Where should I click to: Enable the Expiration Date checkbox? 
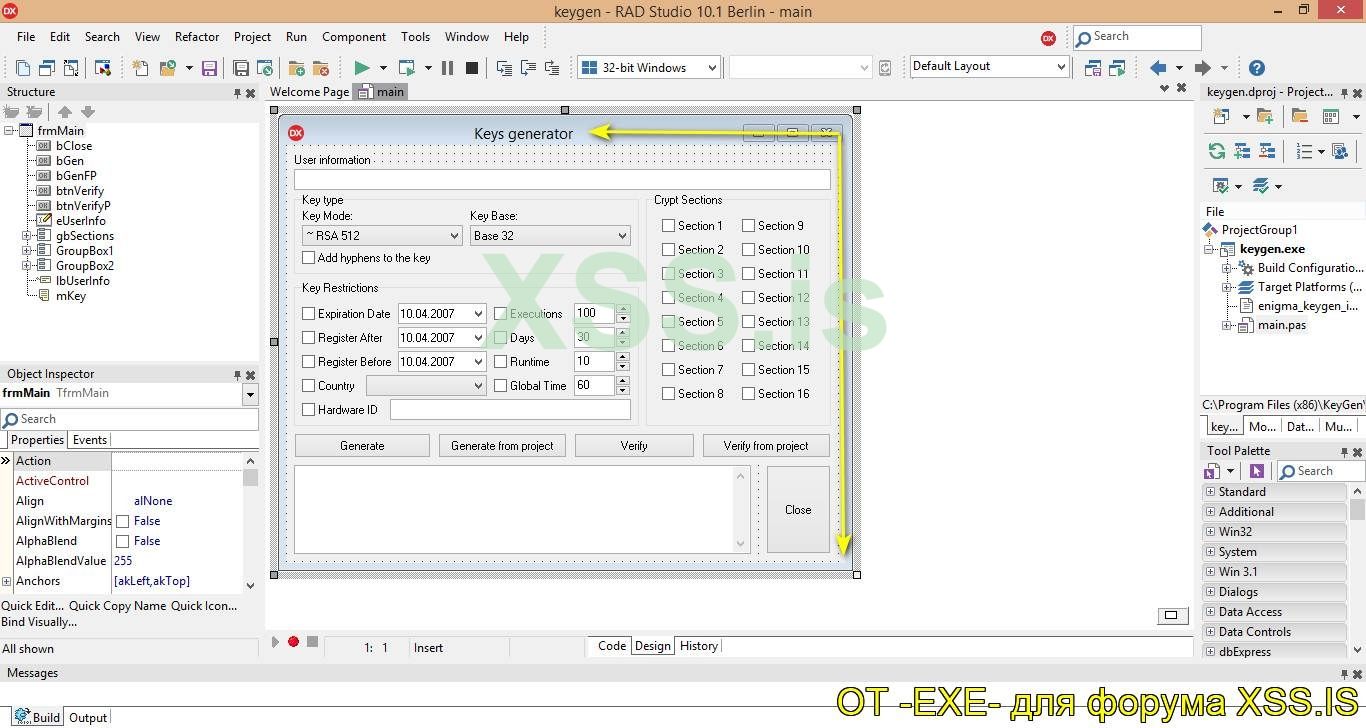[x=309, y=314]
